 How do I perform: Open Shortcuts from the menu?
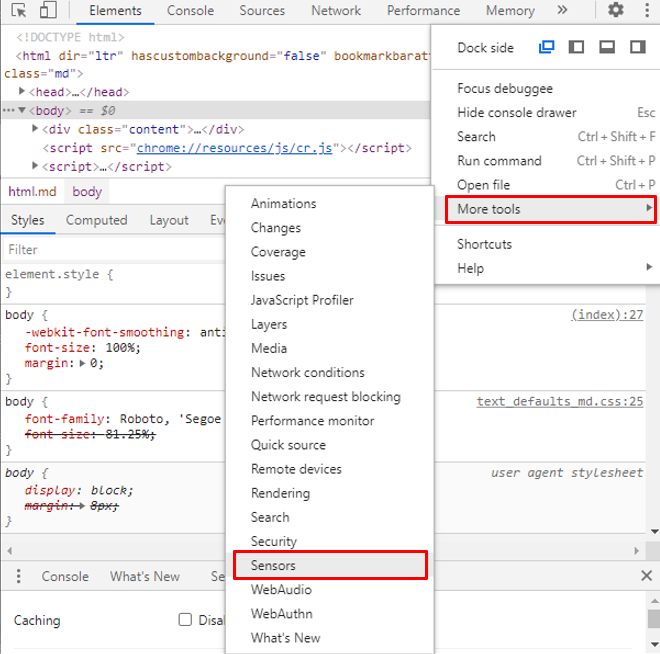click(546, 244)
